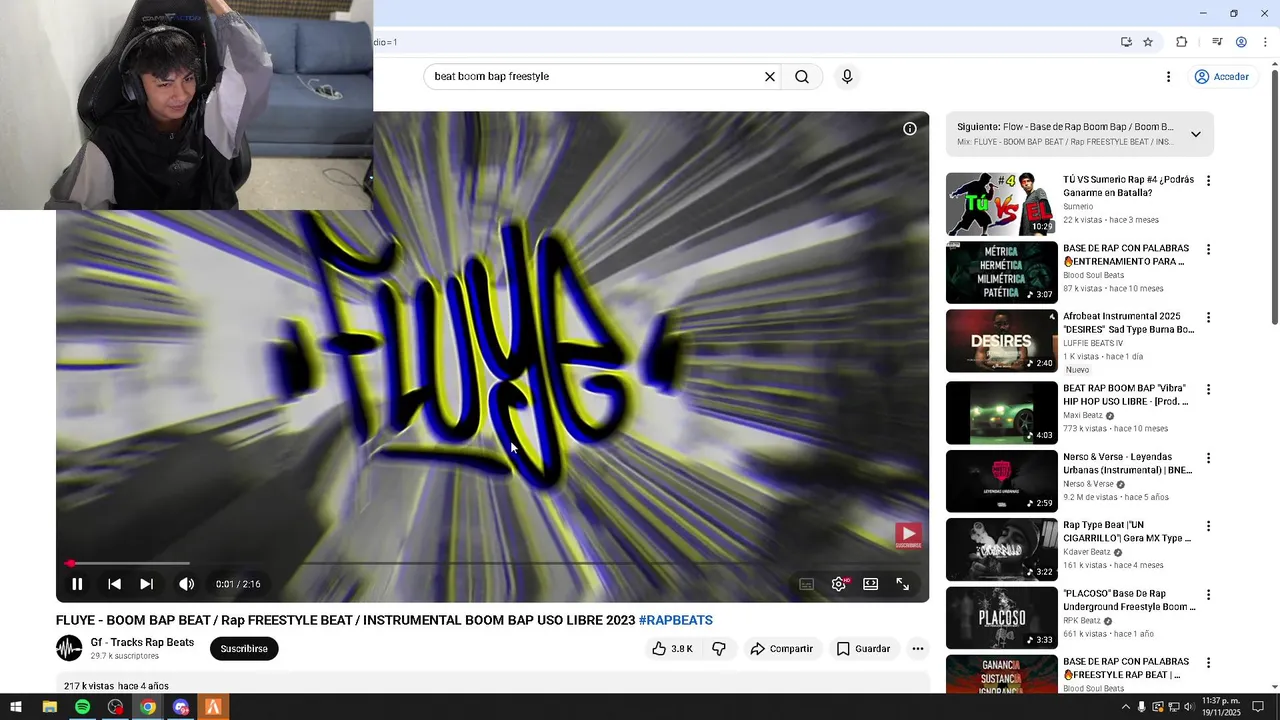Pause the video with the pause button

click(77, 584)
